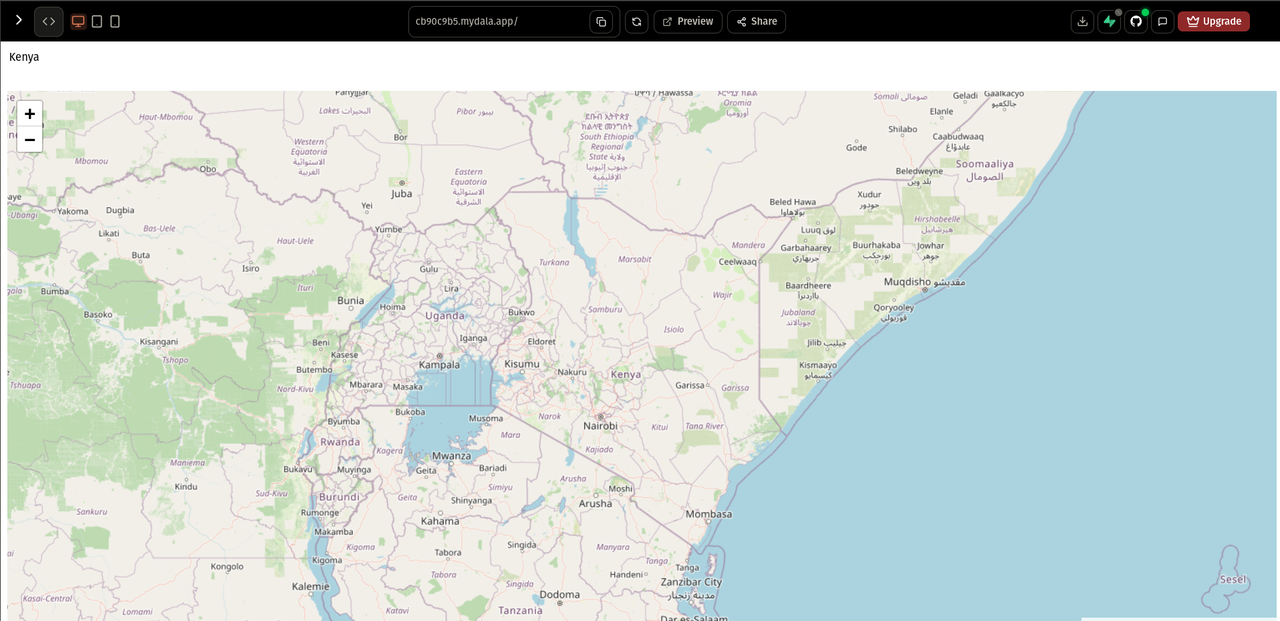Screen dimensions: 1280x621
Task: Click the Burundi country label
Action: tap(338, 497)
